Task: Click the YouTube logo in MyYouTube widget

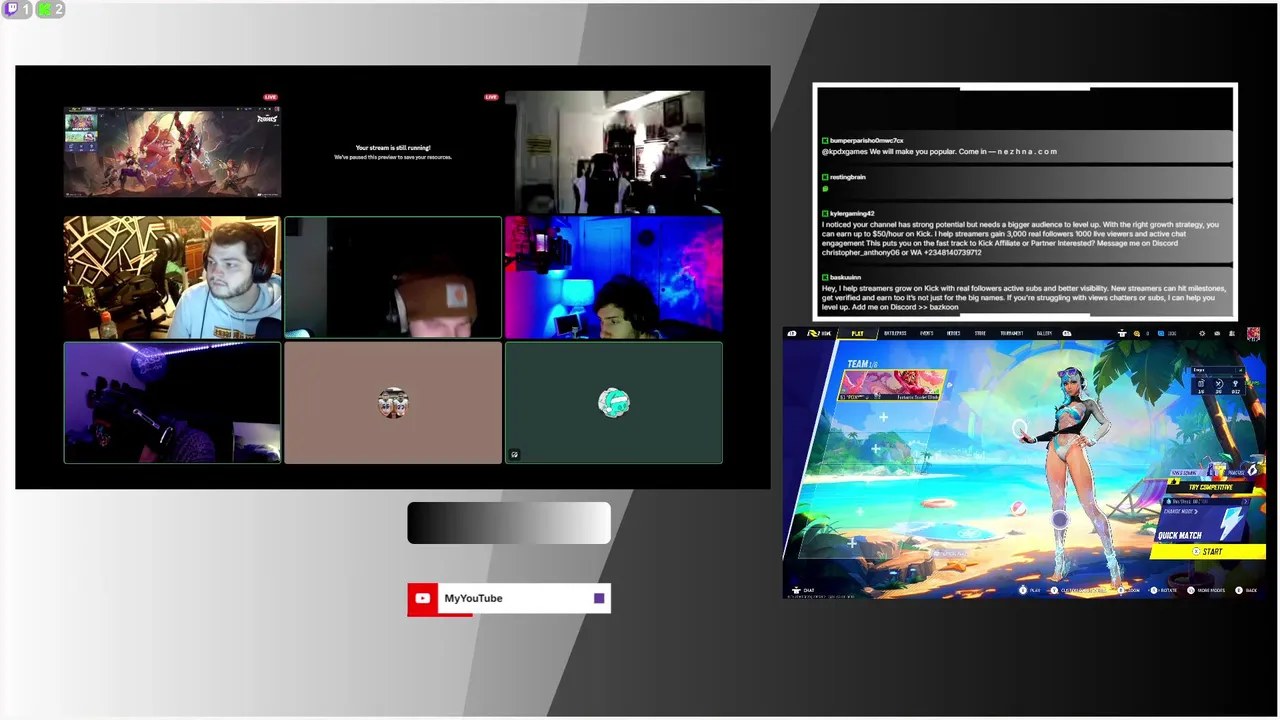Action: pyautogui.click(x=422, y=598)
